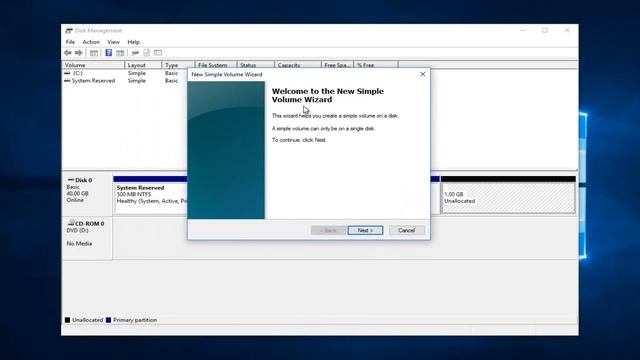Click the (C:) volume drive icon
The image size is (640, 360).
67,73
